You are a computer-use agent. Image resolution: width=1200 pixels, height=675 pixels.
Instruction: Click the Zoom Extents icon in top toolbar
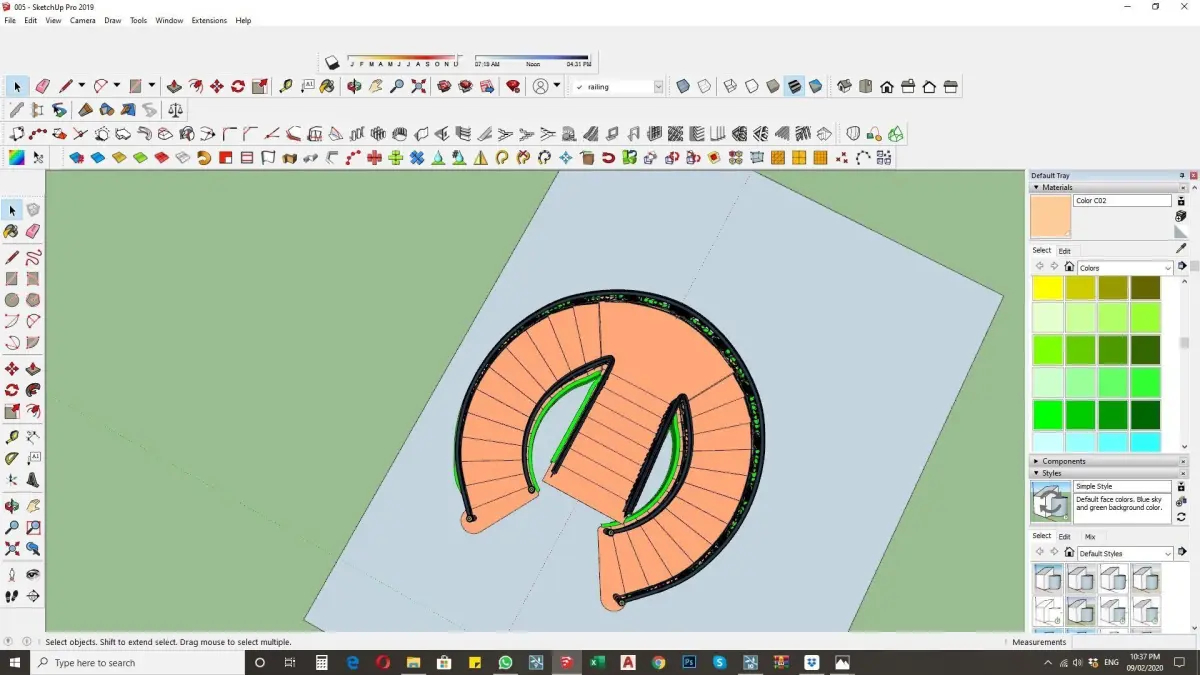(418, 87)
